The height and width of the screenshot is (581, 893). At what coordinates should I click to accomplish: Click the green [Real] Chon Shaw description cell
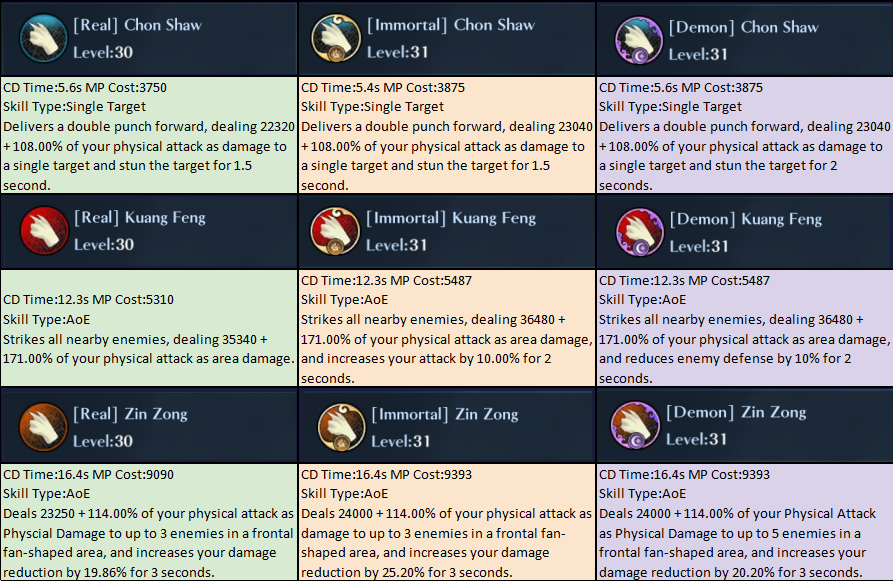149,136
